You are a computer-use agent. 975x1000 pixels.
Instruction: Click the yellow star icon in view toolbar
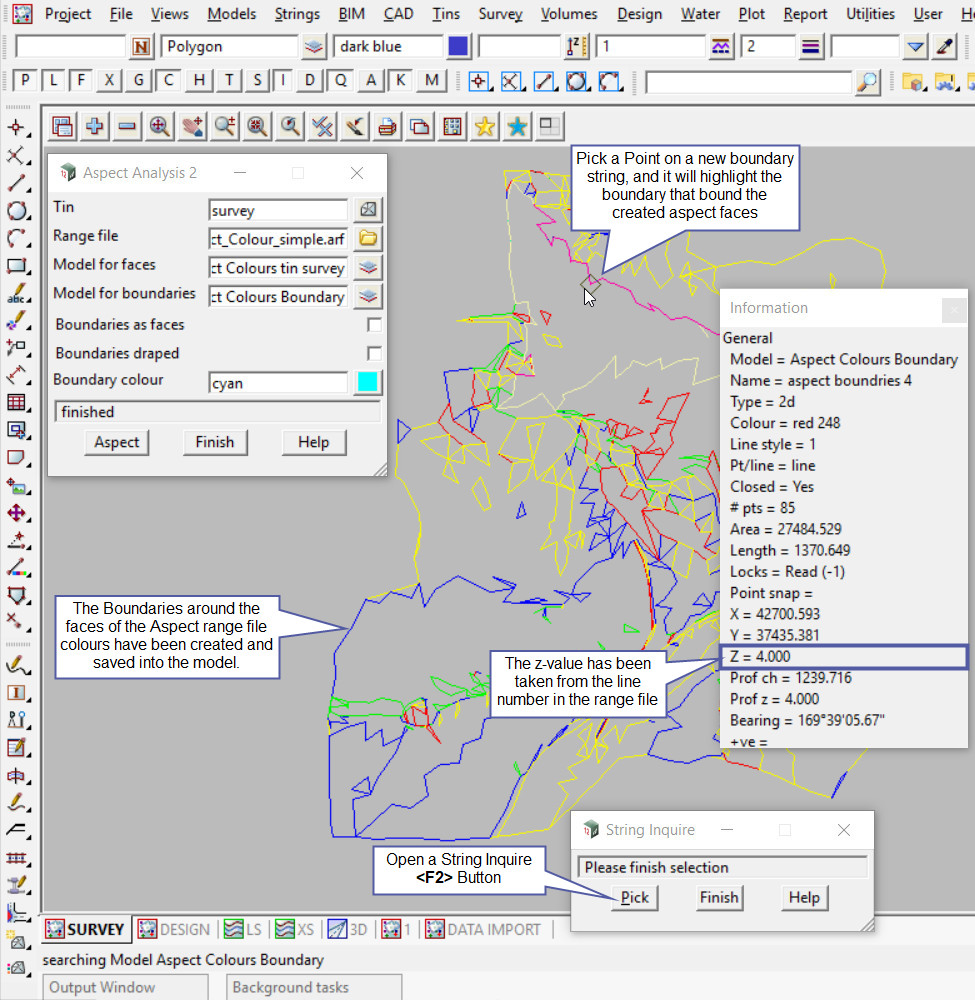coord(485,126)
